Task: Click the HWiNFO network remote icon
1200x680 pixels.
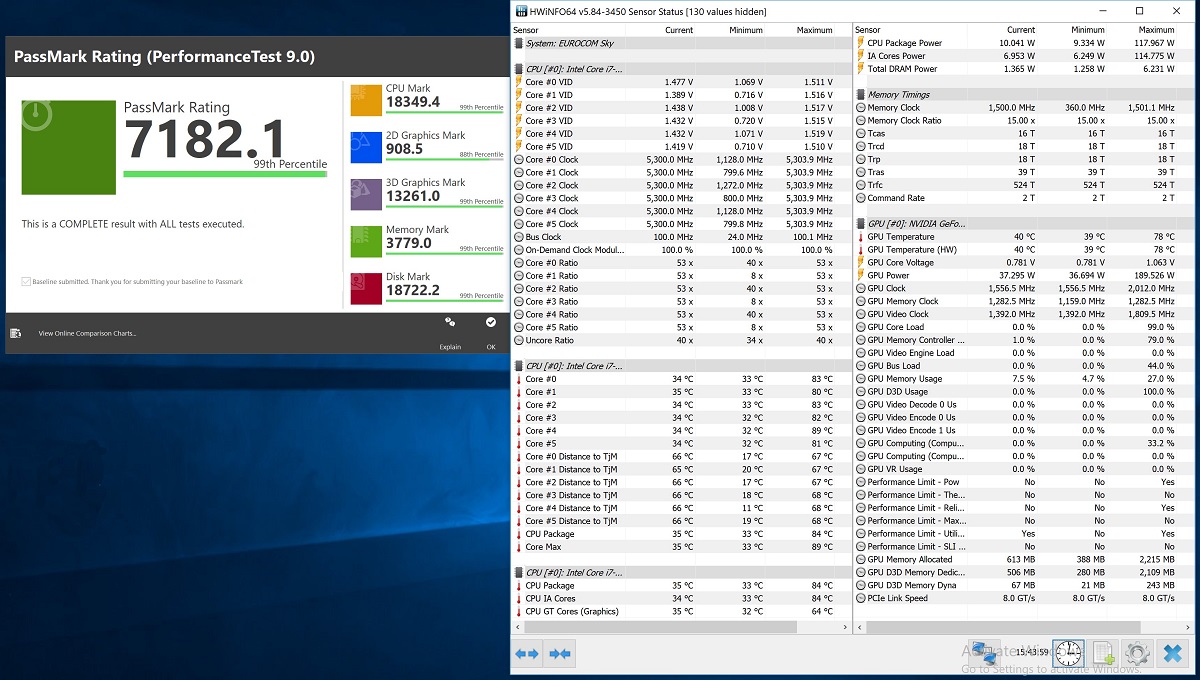Action: 984,654
